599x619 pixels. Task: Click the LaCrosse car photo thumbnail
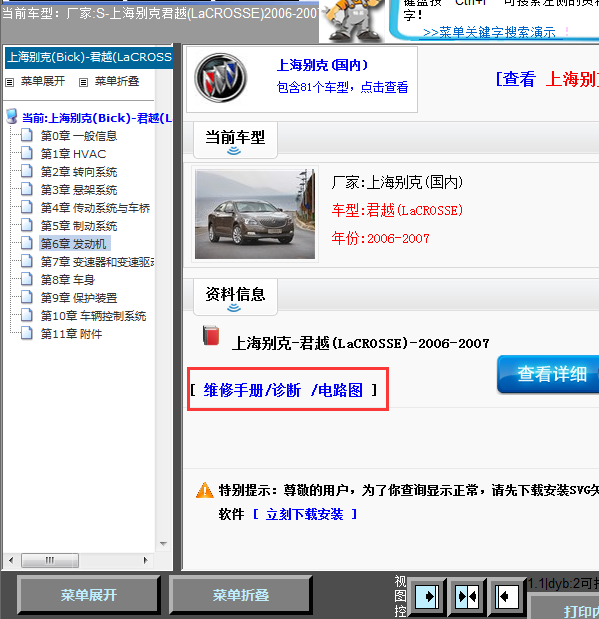coord(255,214)
